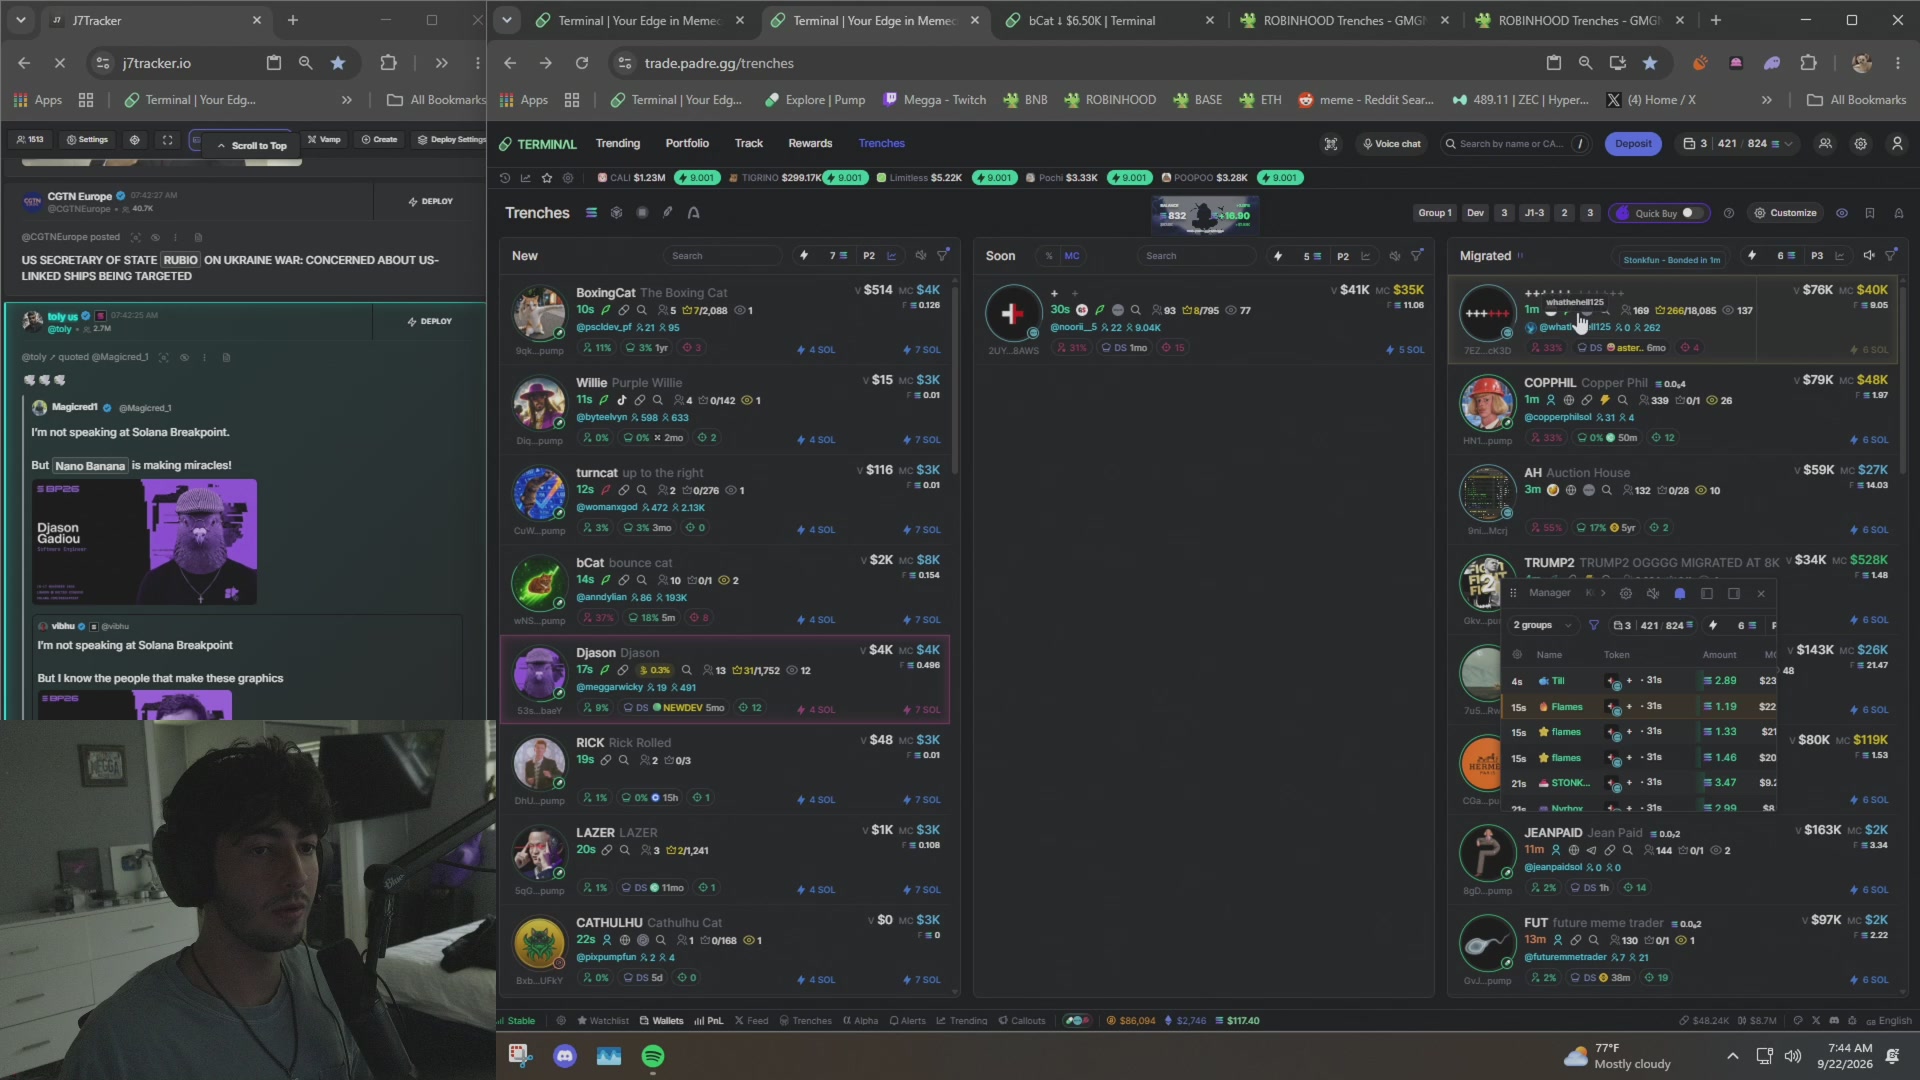Click the scan icon beside Voice chat

click(x=1331, y=144)
